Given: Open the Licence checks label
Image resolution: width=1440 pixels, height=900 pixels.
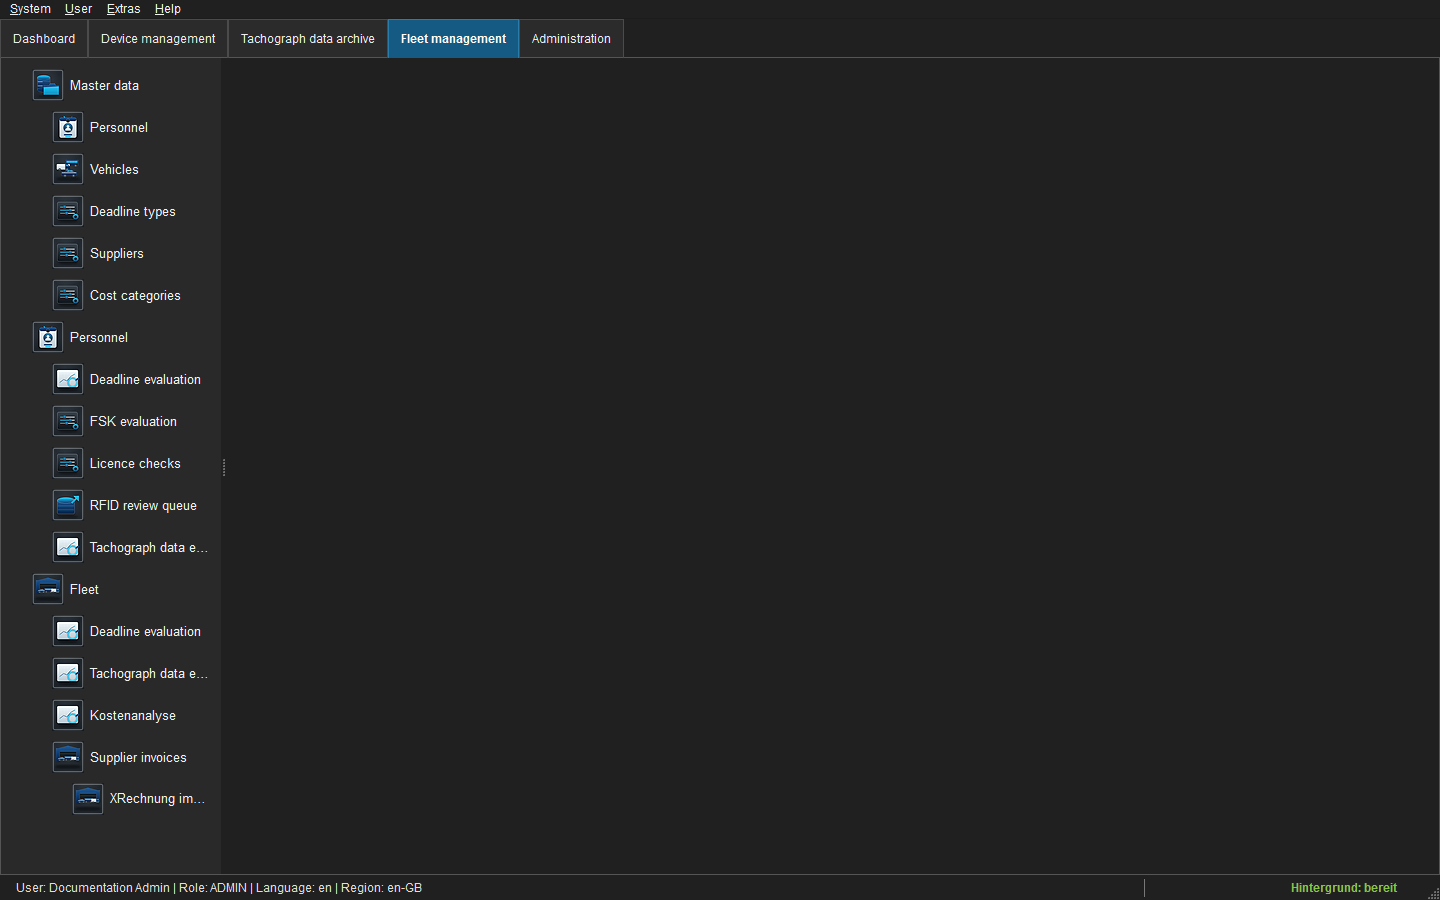Looking at the screenshot, I should point(135,464).
